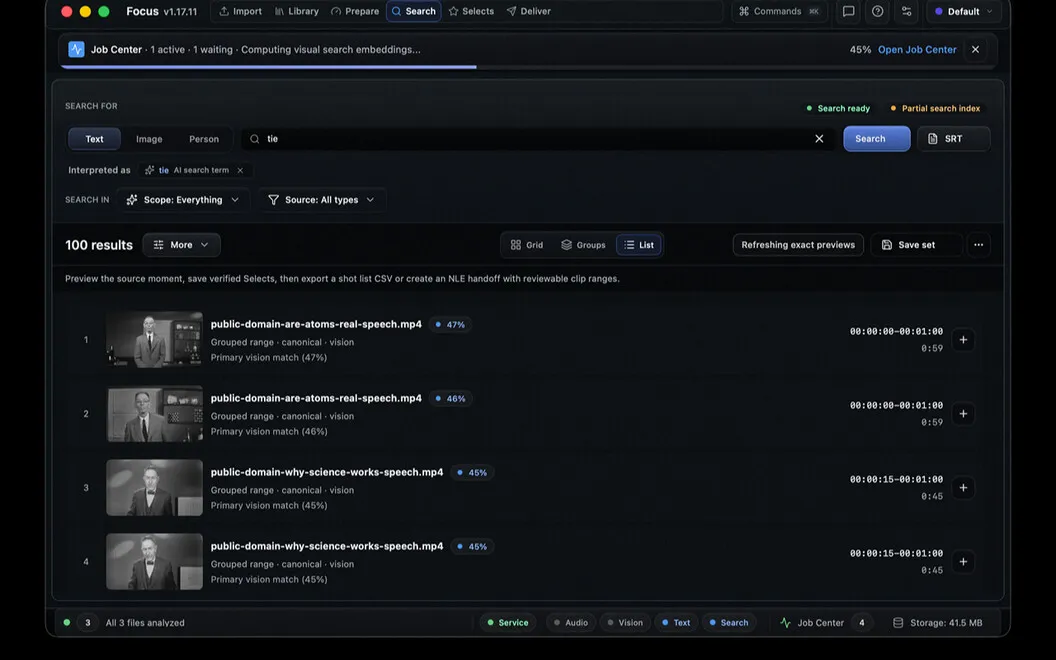
Task: Clear the search query with X
Action: click(819, 139)
